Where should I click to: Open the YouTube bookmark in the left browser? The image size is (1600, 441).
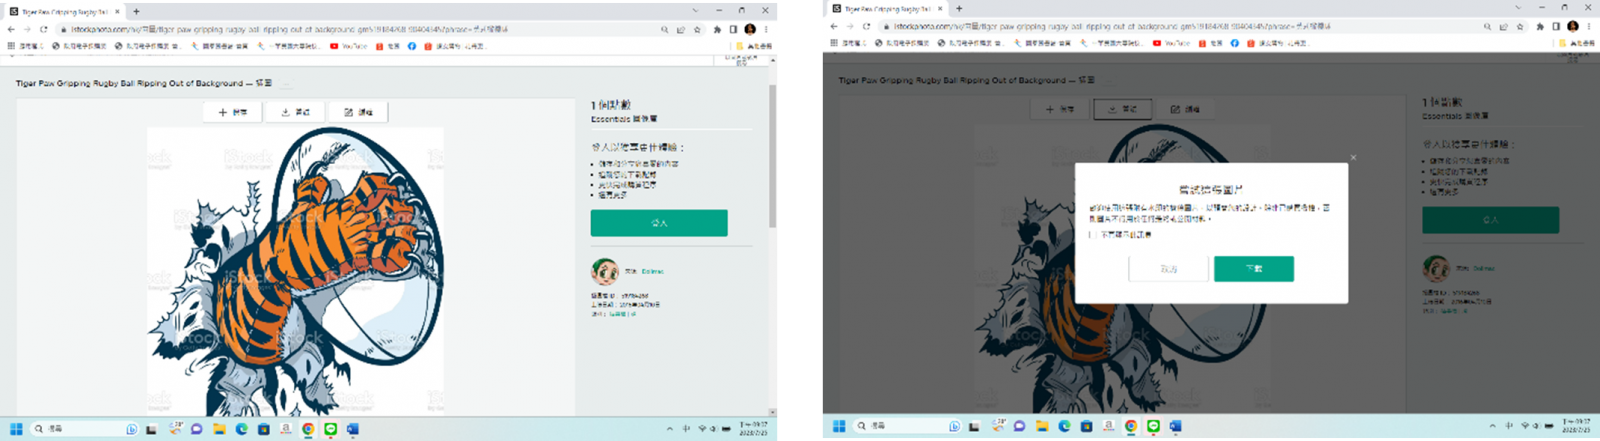[349, 45]
